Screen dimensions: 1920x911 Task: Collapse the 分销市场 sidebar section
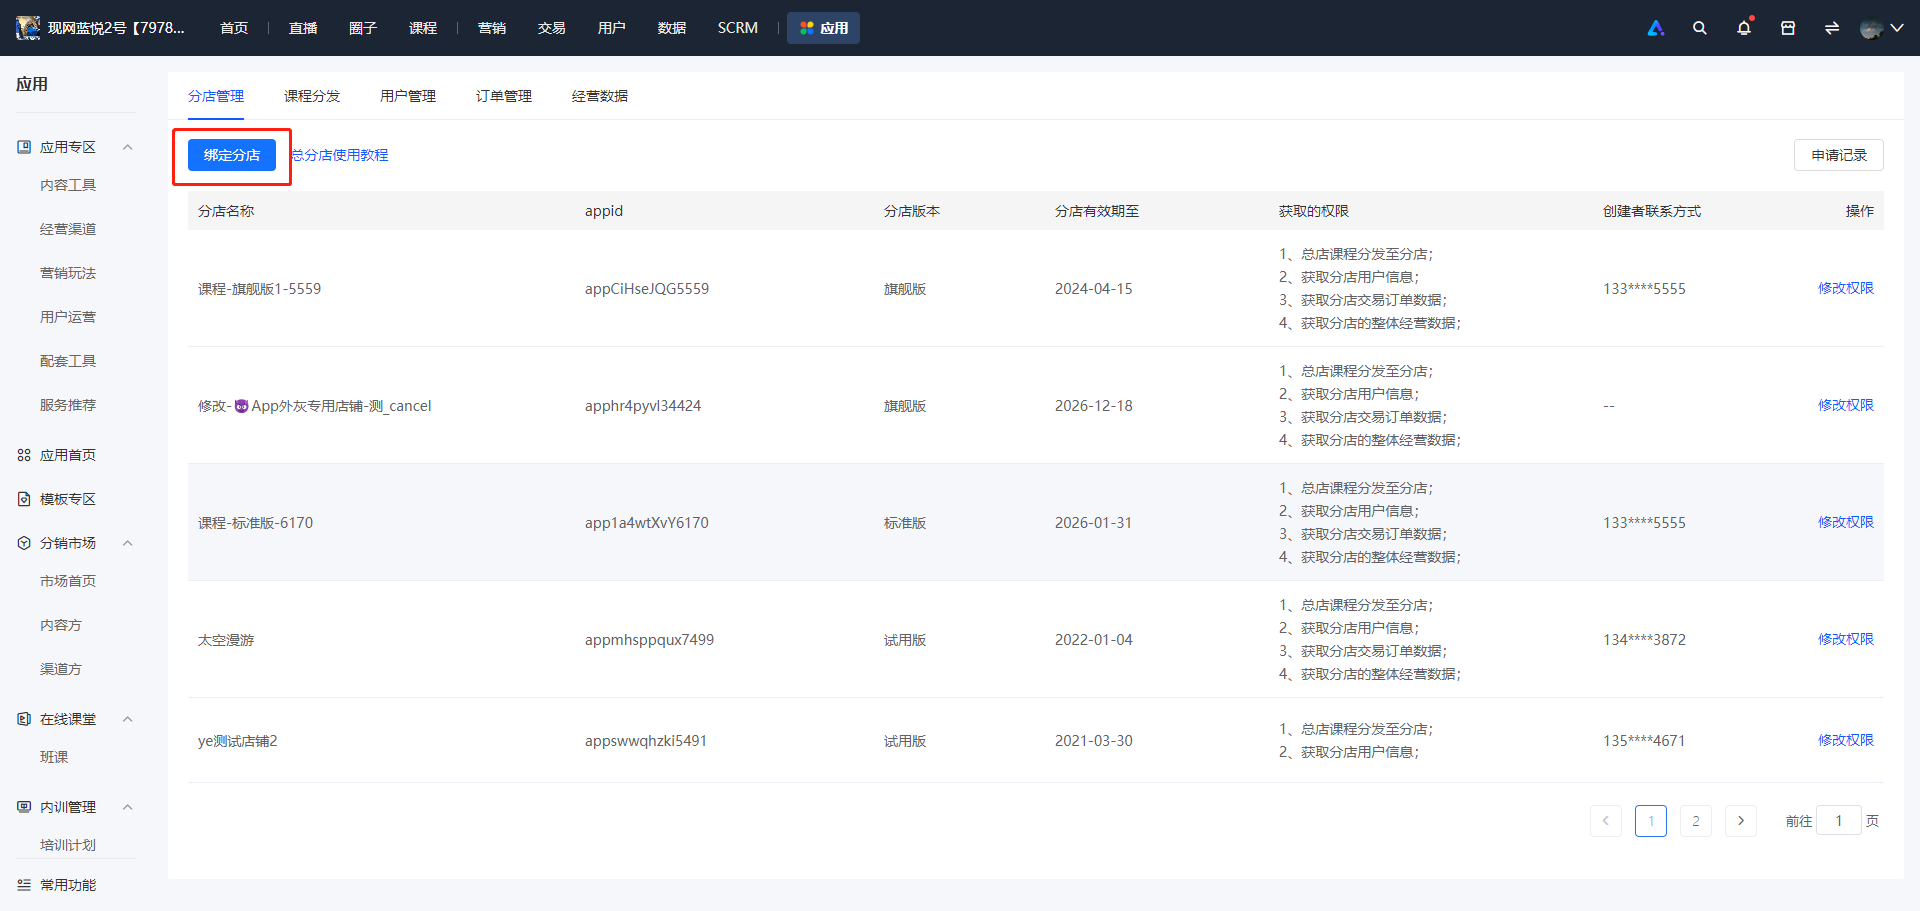pyautogui.click(x=127, y=543)
